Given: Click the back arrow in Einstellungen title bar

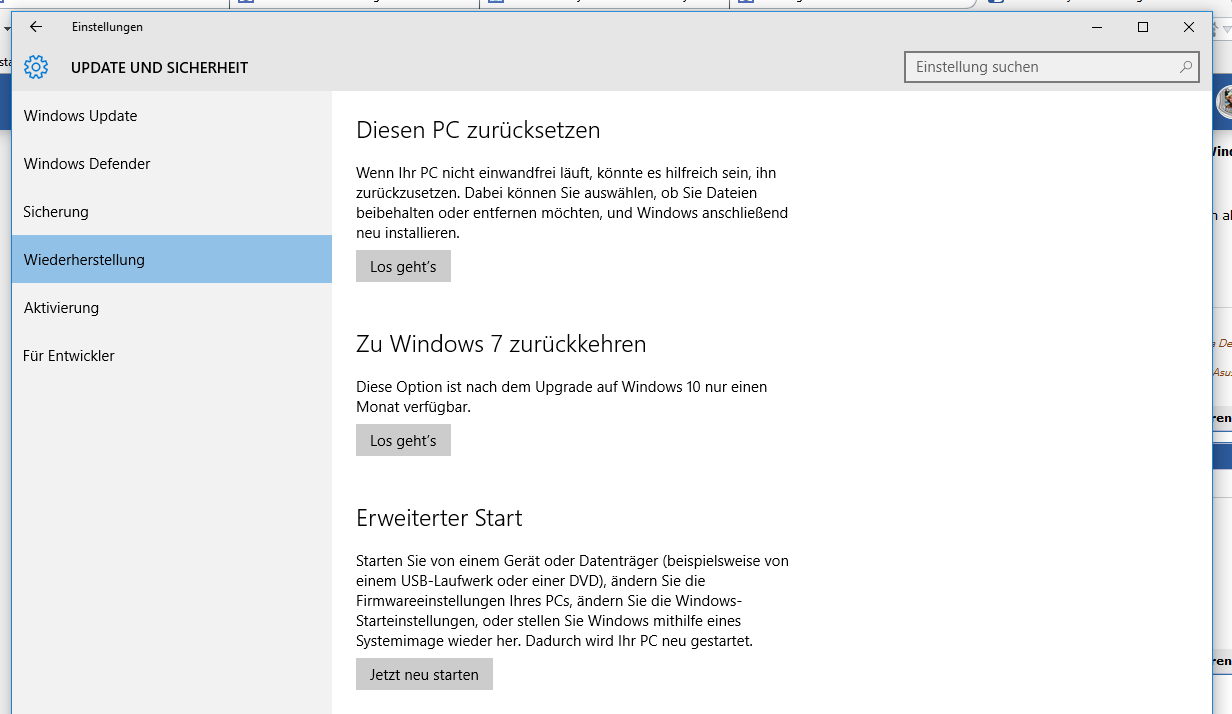Looking at the screenshot, I should [36, 27].
